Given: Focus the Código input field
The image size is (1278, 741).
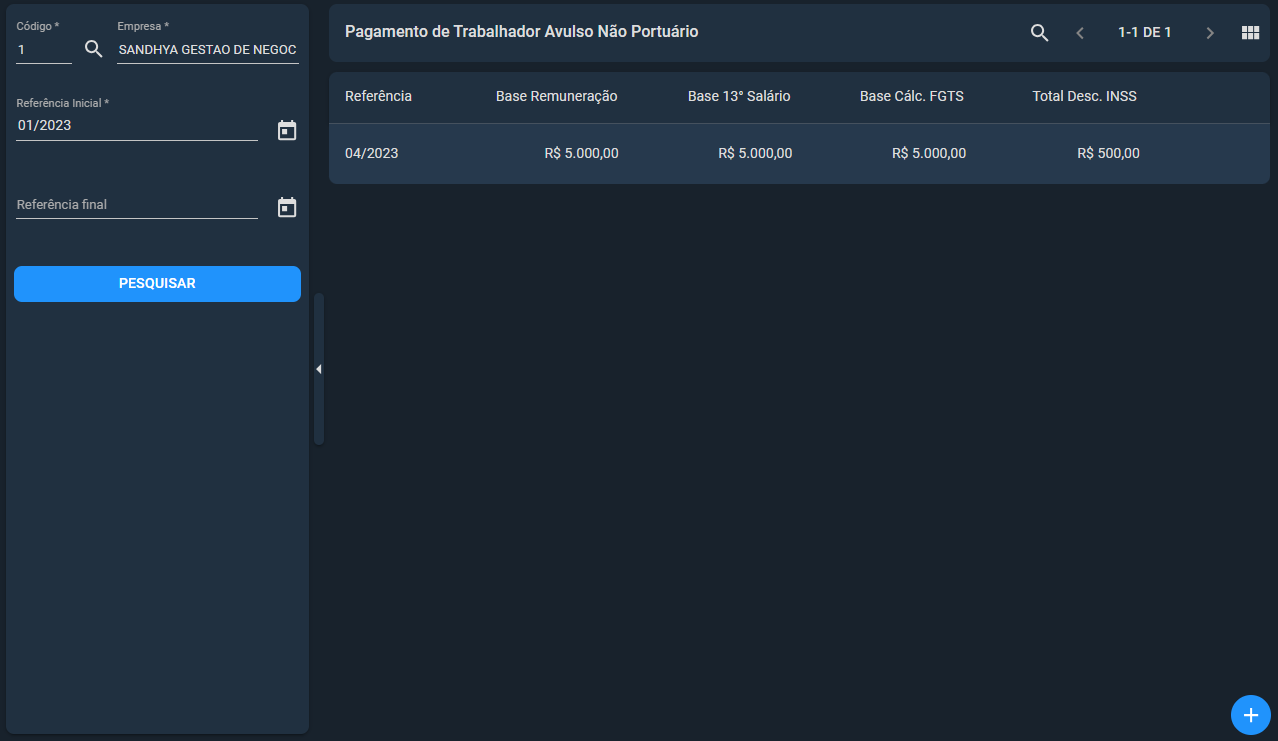Looking at the screenshot, I should (x=44, y=49).
